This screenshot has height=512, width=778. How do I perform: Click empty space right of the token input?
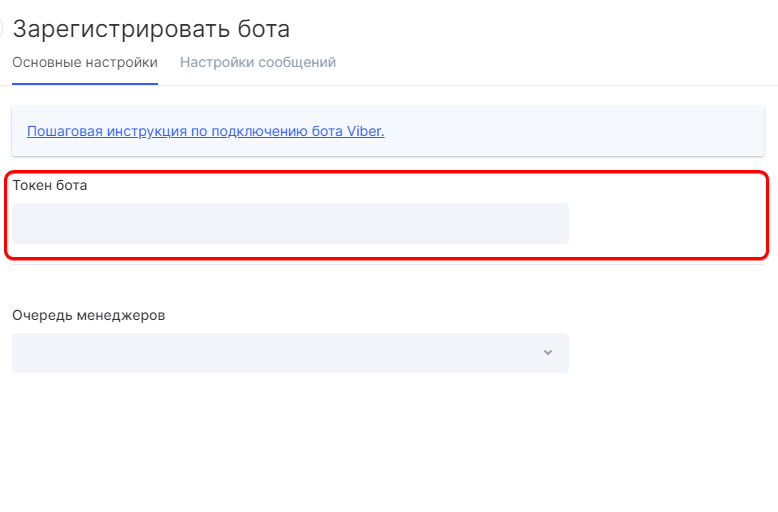pos(665,223)
